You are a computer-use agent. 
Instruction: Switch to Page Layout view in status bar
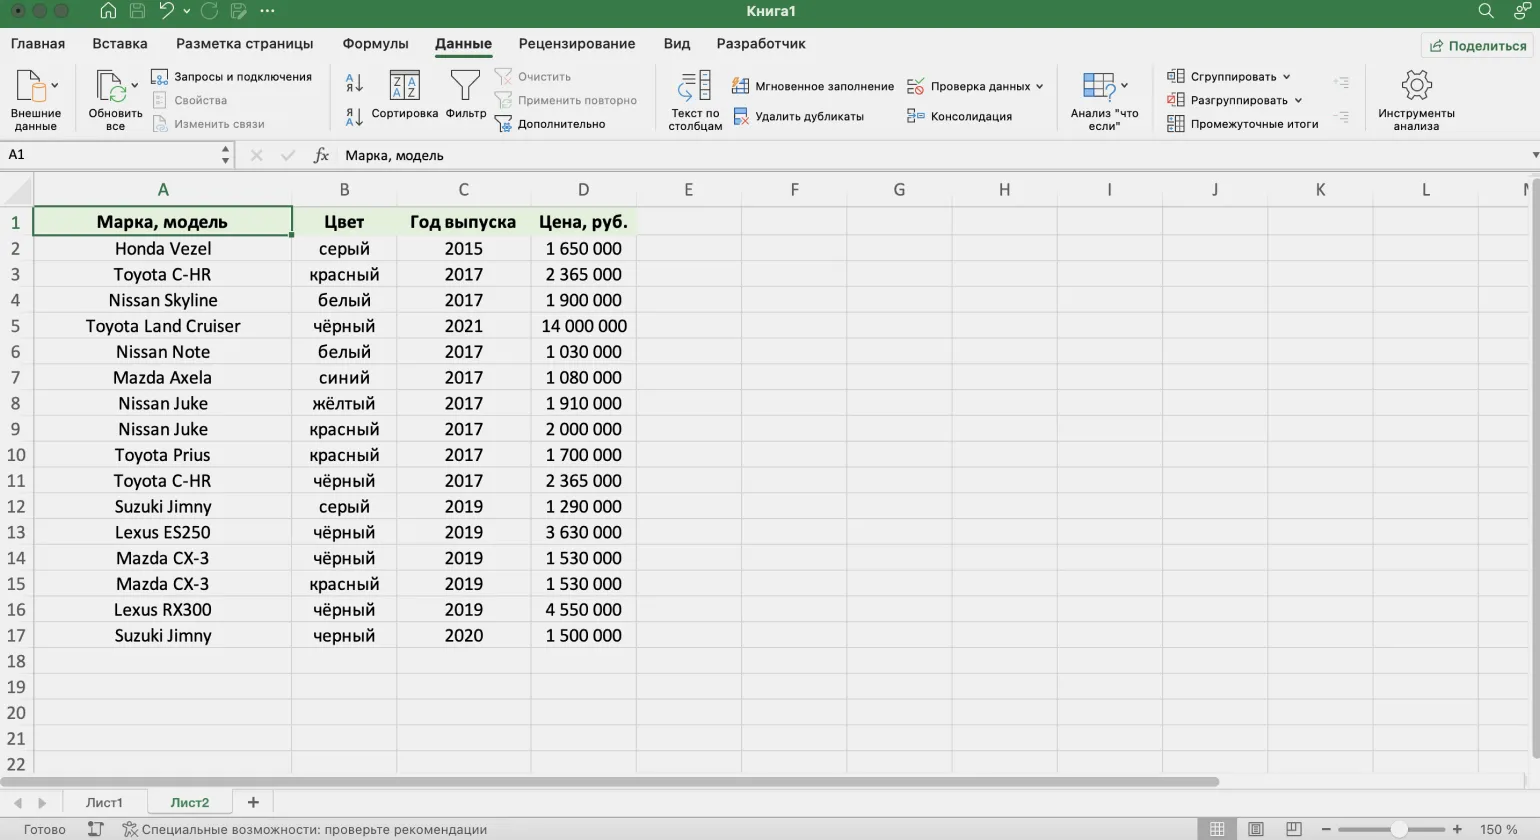[1256, 829]
